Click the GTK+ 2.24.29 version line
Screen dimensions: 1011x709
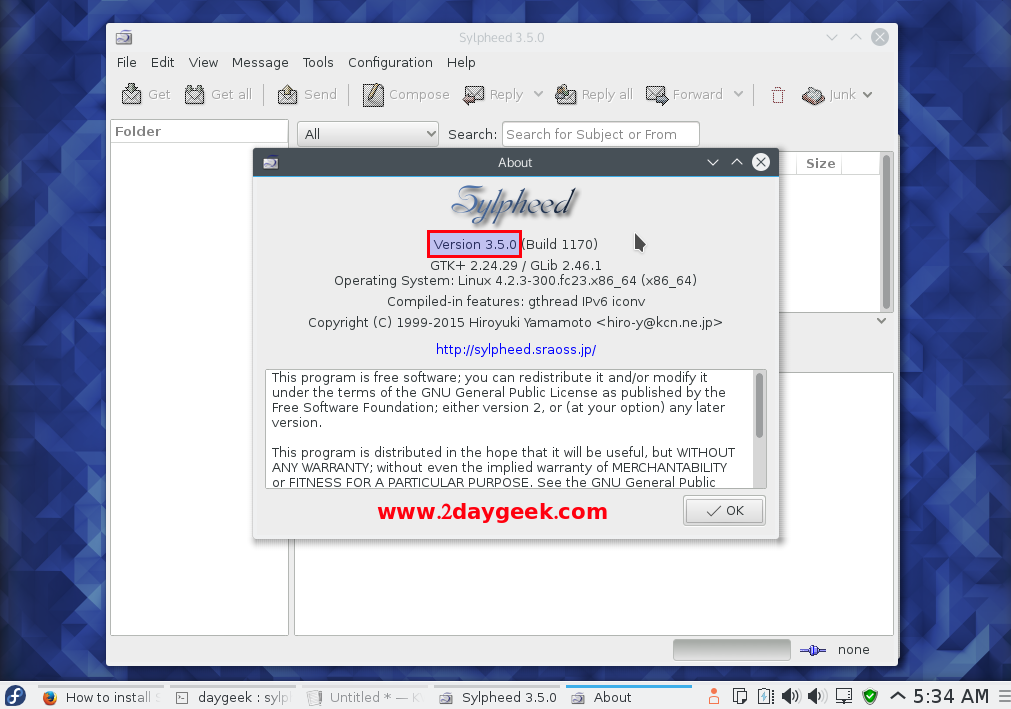coord(516,266)
